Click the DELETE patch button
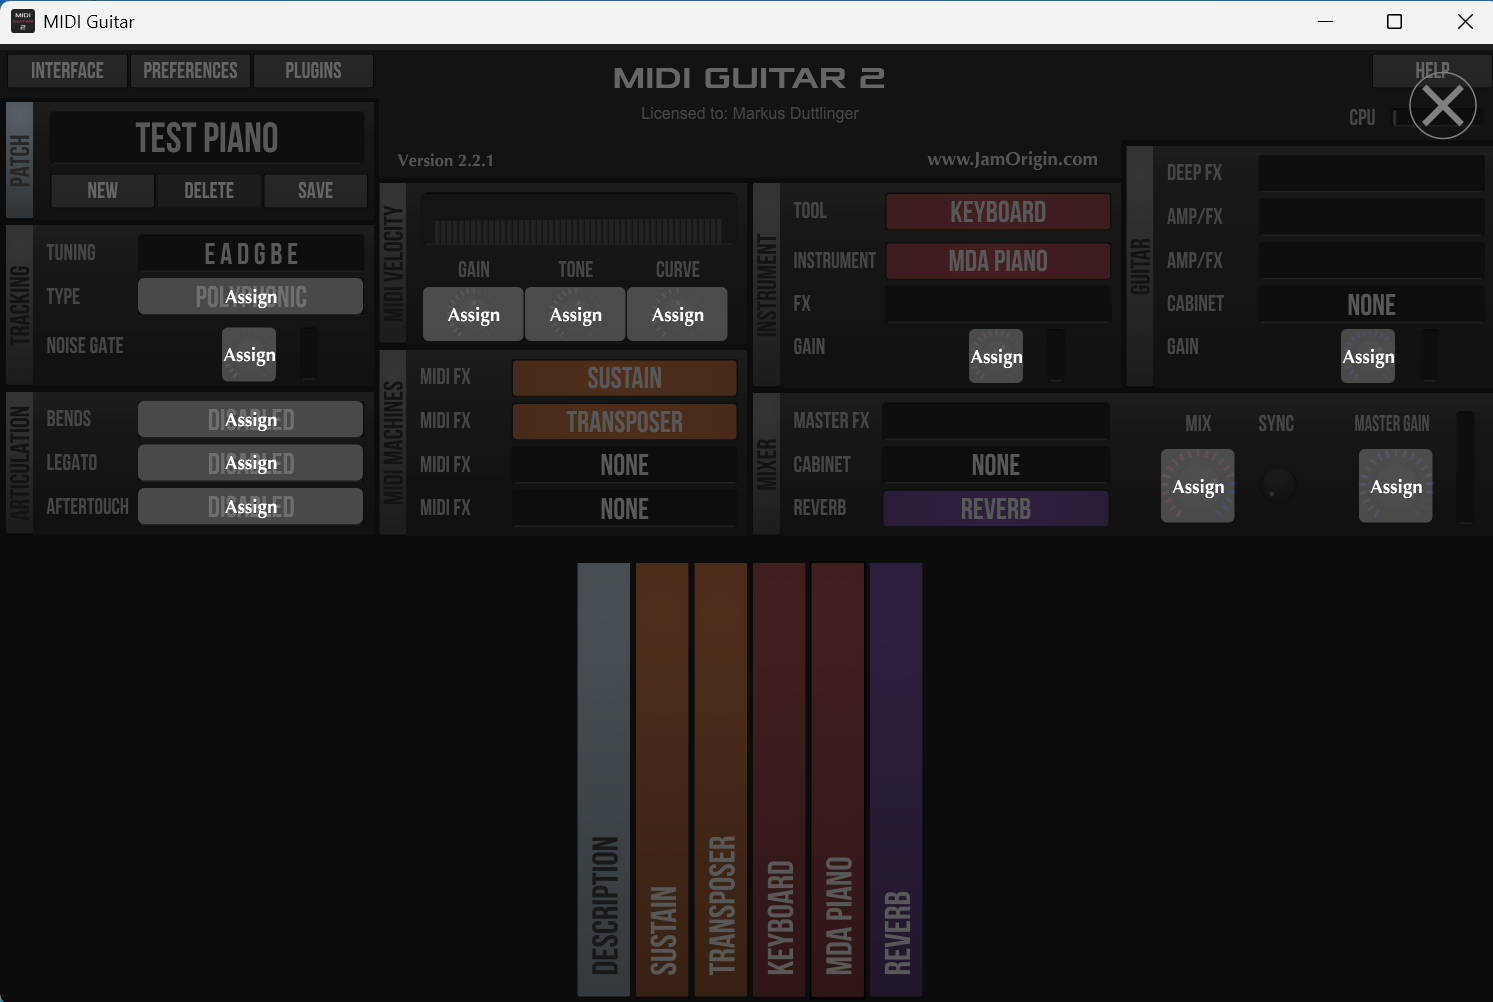 click(x=209, y=191)
